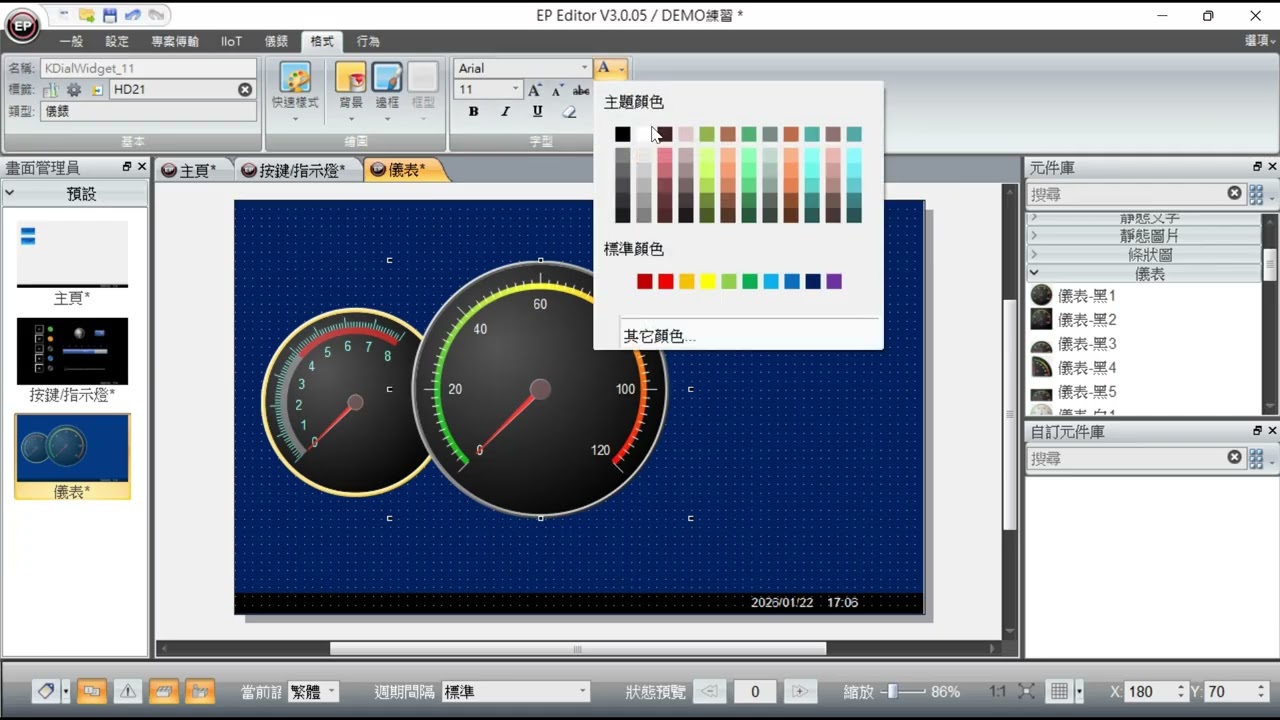Click the gear icon beside the 標籤 field
This screenshot has width=1280, height=720.
[74, 90]
